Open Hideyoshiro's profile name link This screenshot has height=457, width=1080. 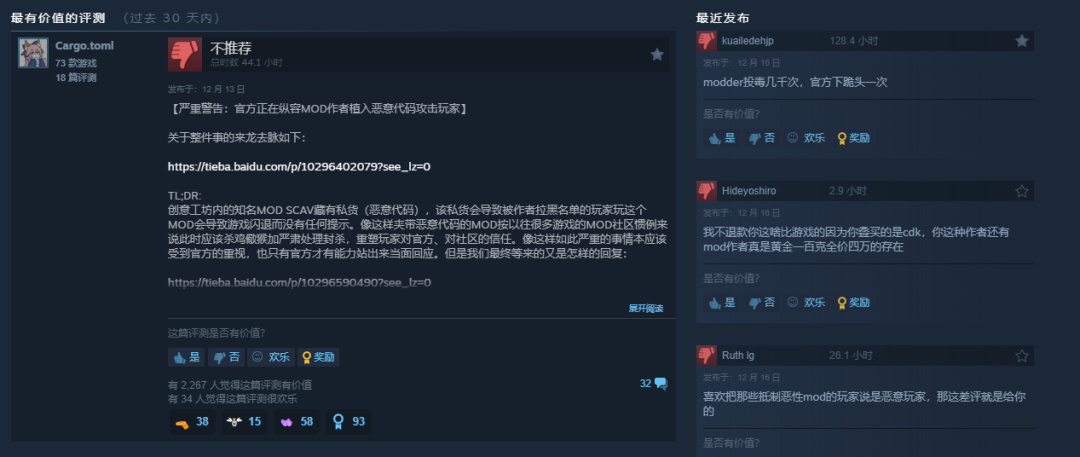(749, 191)
